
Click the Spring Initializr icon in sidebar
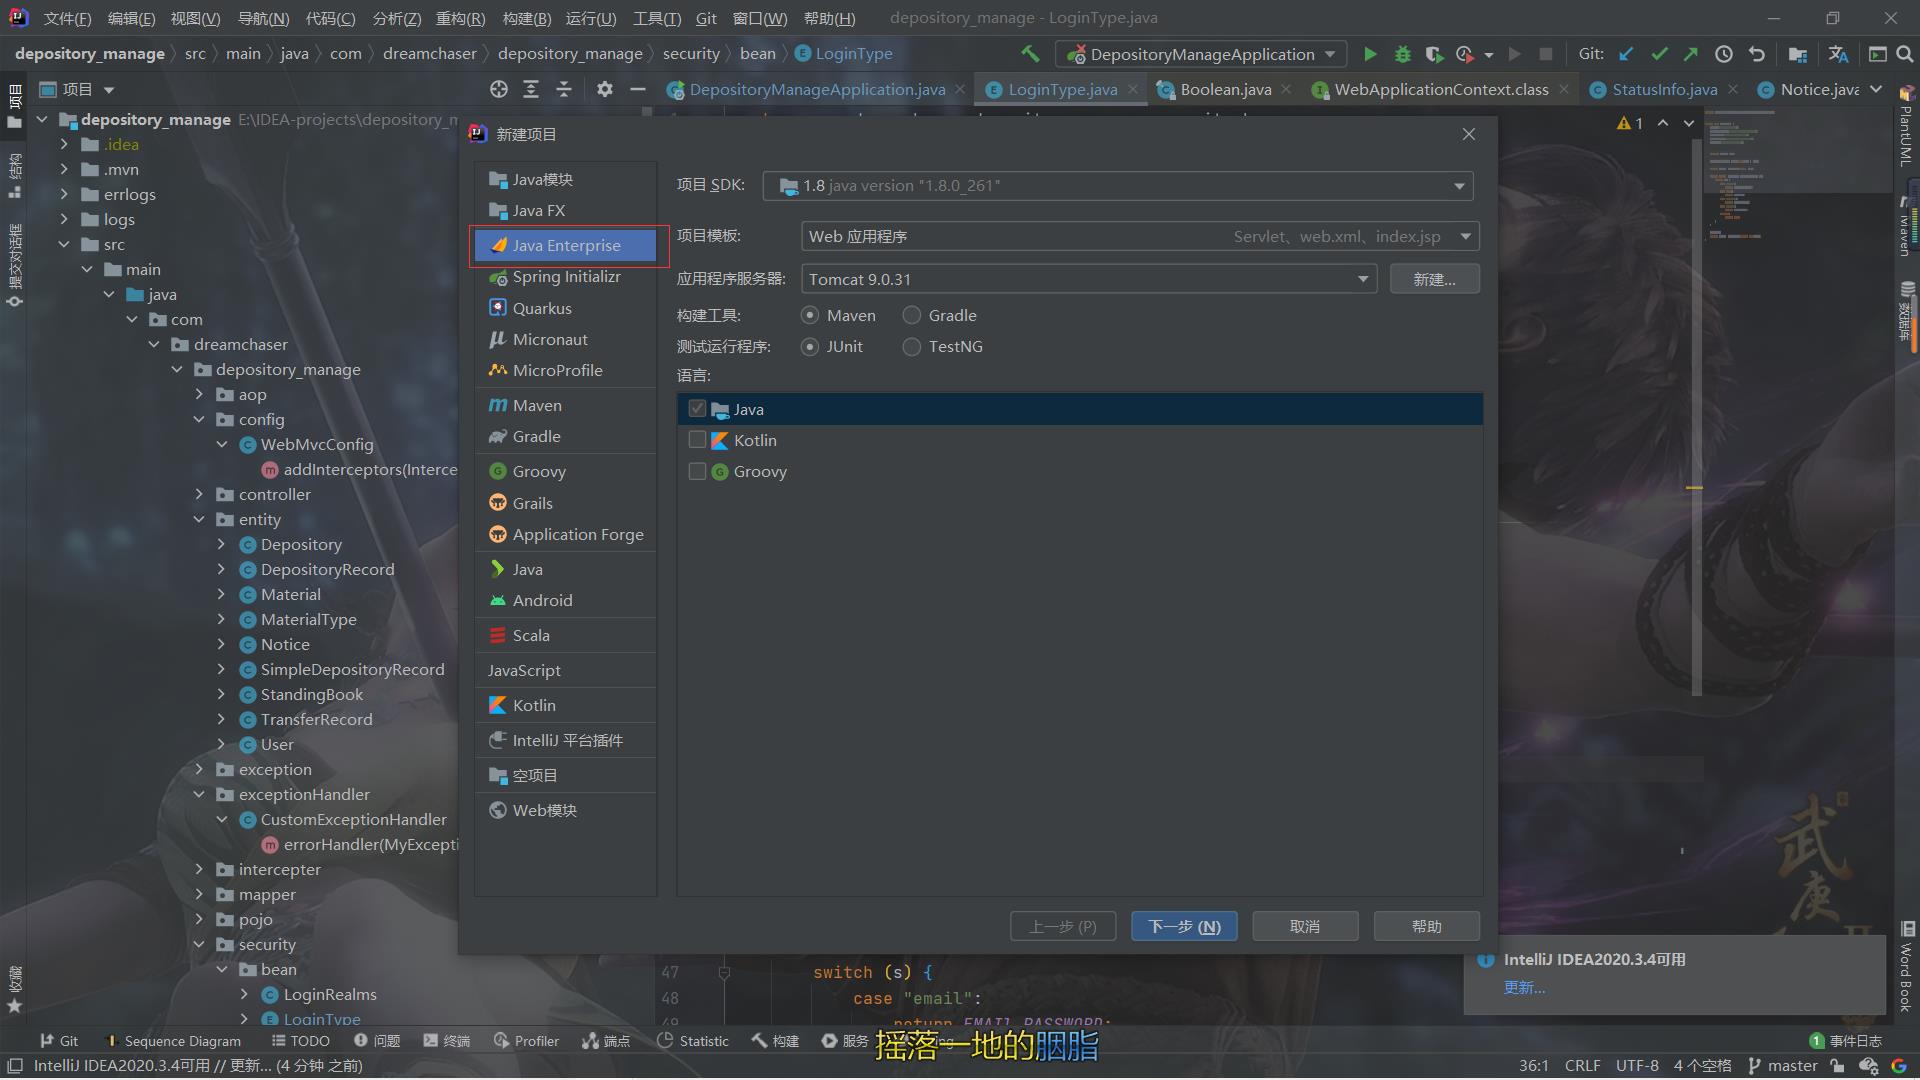click(498, 277)
